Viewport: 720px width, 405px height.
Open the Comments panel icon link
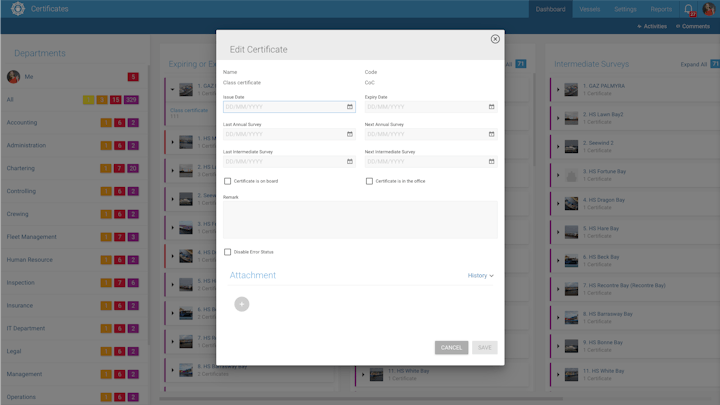(x=693, y=26)
